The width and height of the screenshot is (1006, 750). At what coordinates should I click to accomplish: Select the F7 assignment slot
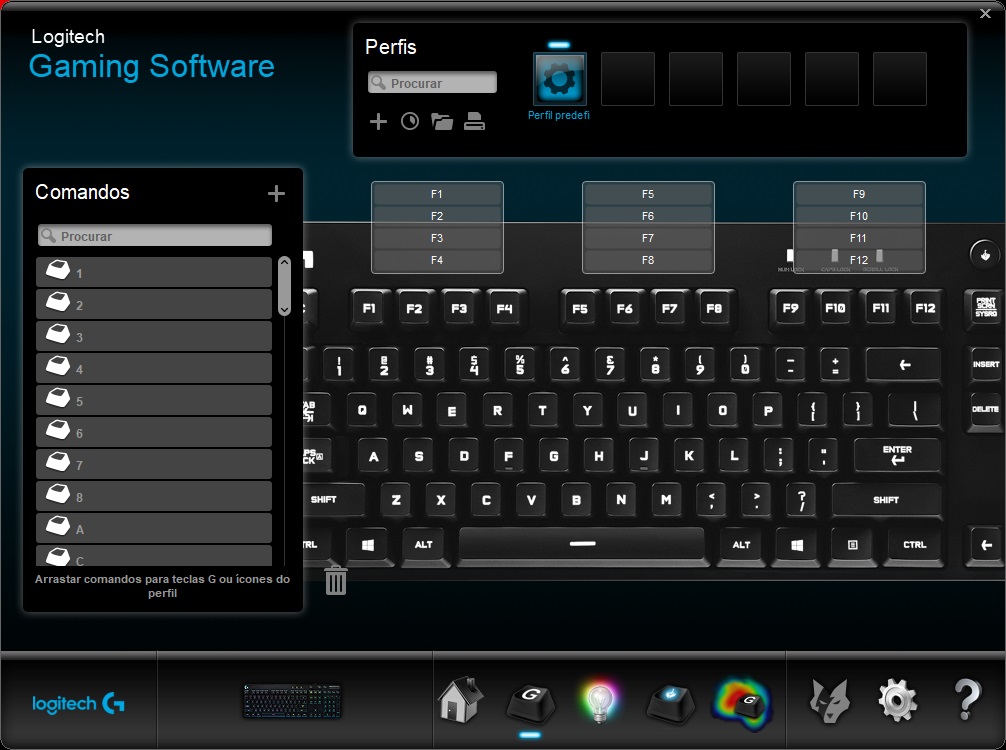click(648, 238)
